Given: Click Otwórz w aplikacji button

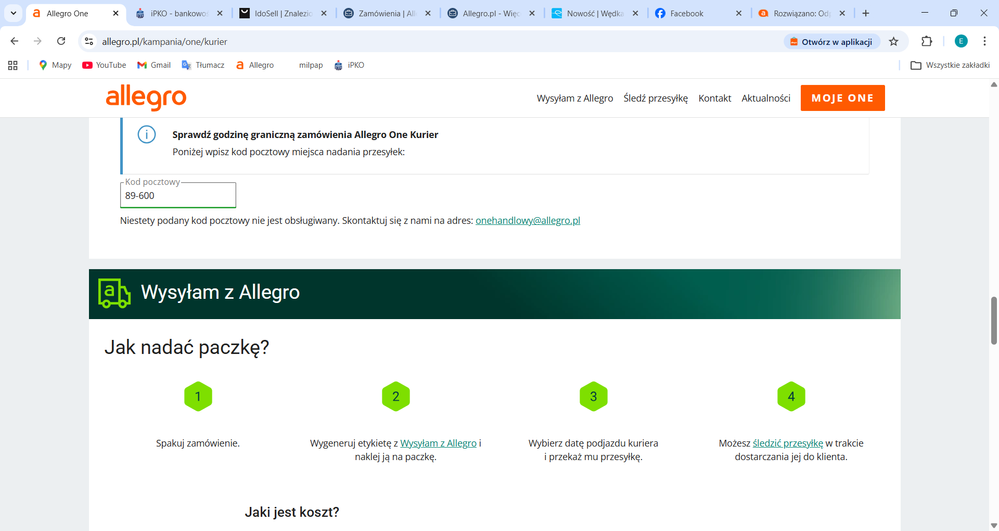Looking at the screenshot, I should pos(831,41).
